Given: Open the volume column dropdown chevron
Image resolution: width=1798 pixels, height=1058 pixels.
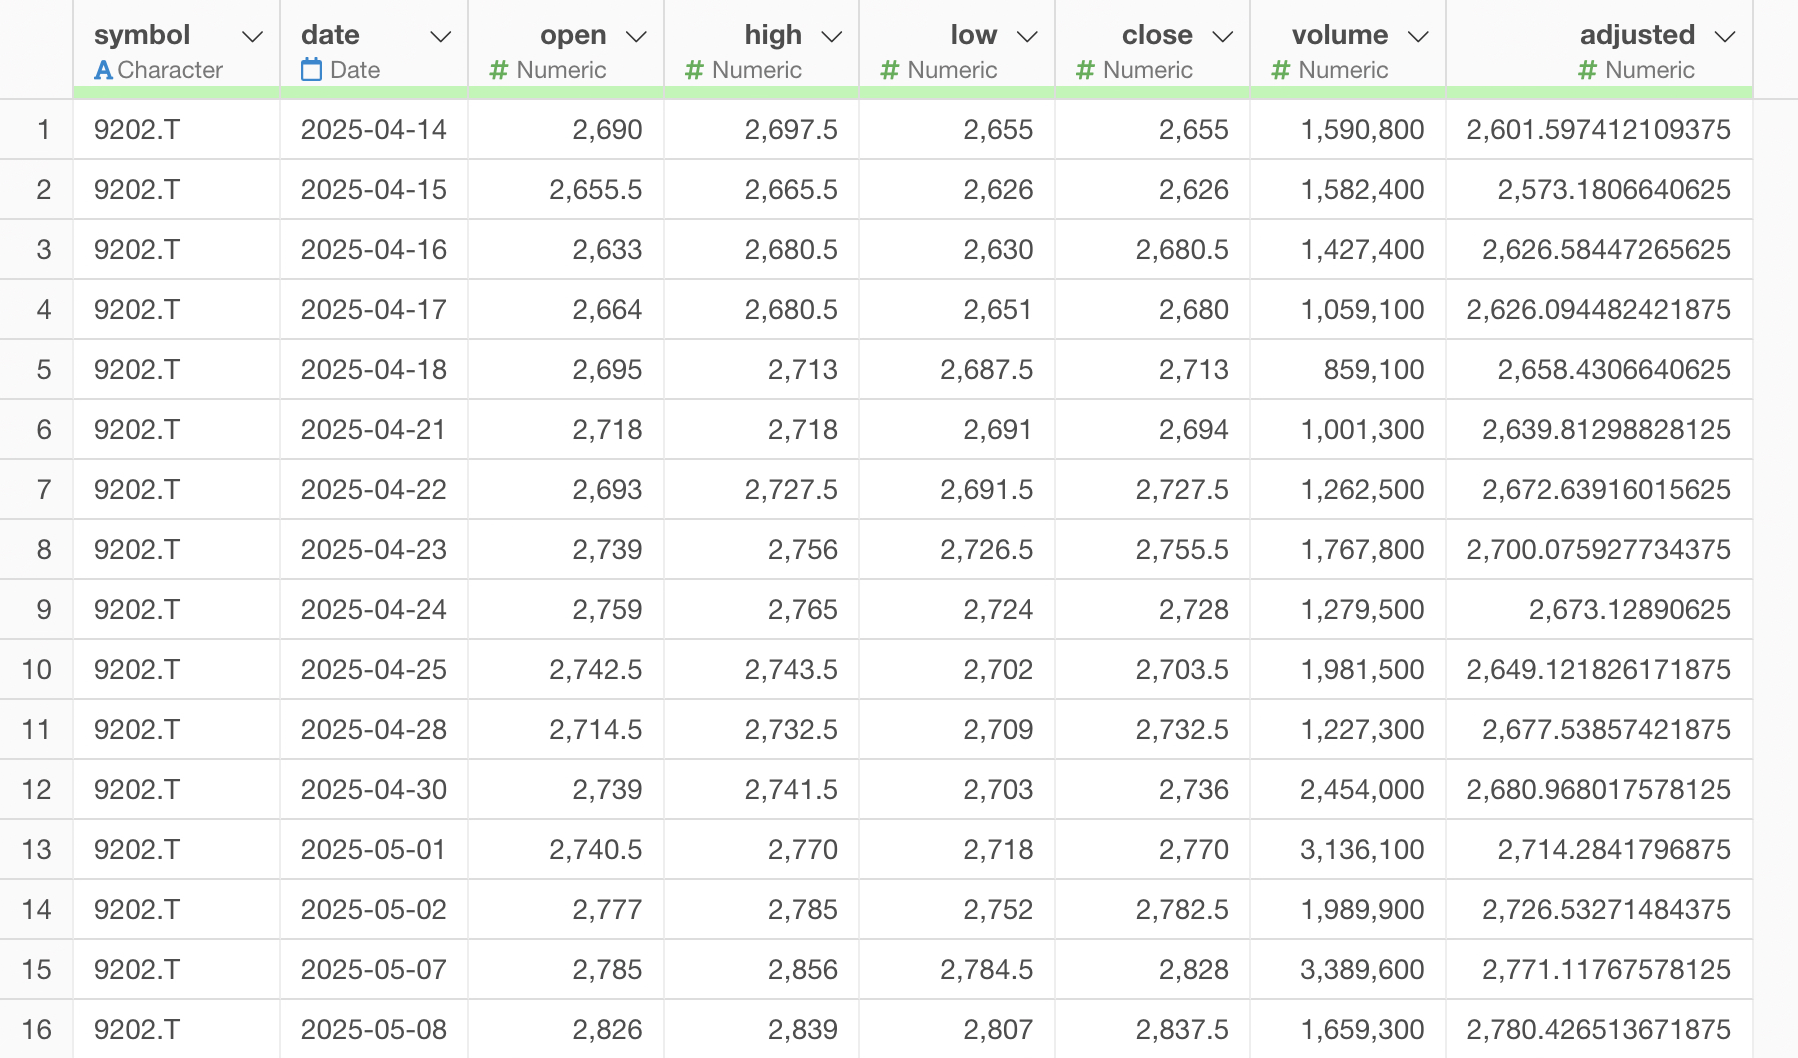Looking at the screenshot, I should (1418, 37).
